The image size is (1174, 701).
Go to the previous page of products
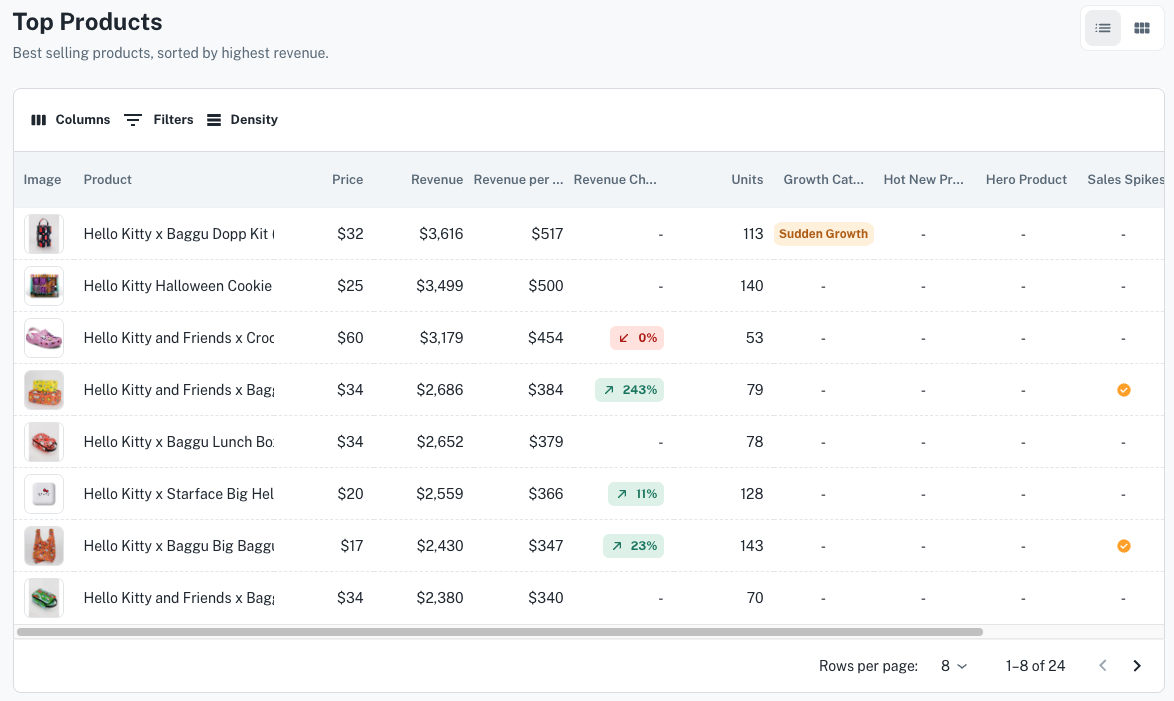1102,666
